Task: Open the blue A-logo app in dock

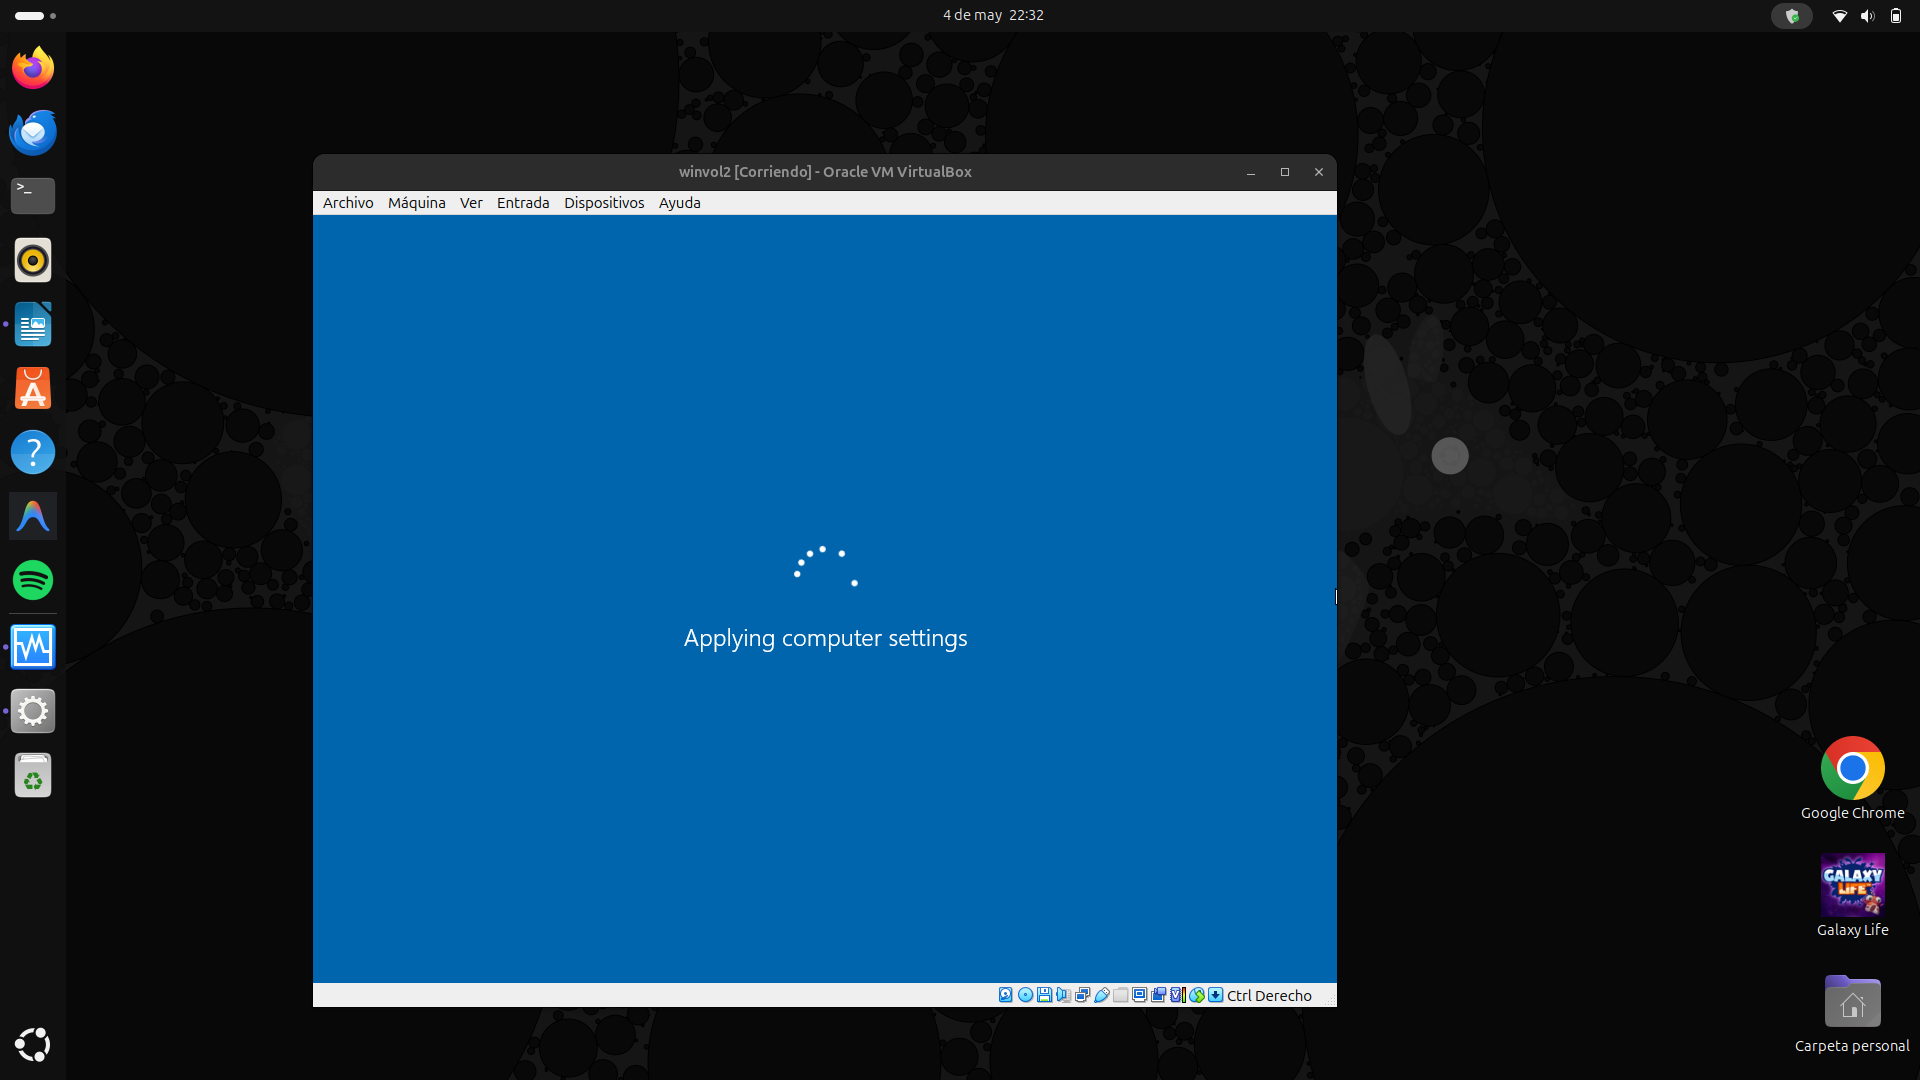Action: pos(33,516)
